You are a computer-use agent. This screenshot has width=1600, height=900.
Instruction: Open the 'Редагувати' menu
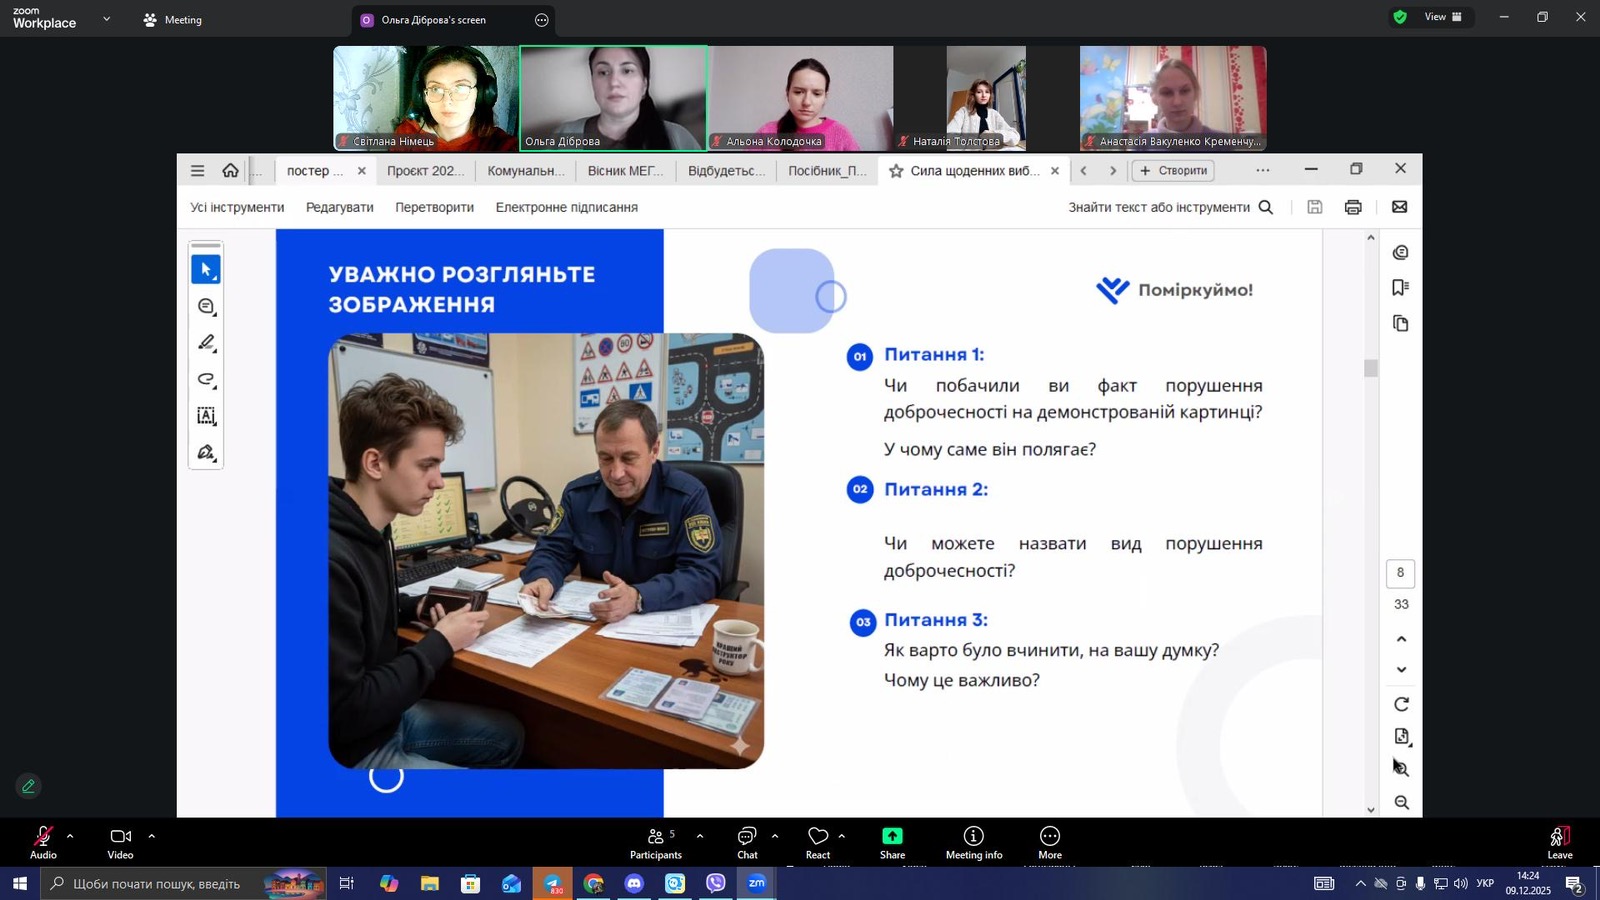tap(339, 207)
